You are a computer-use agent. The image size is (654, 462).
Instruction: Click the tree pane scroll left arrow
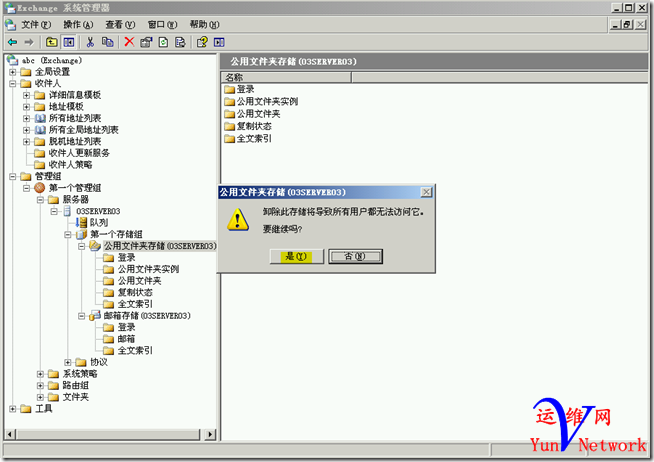coord(10,434)
